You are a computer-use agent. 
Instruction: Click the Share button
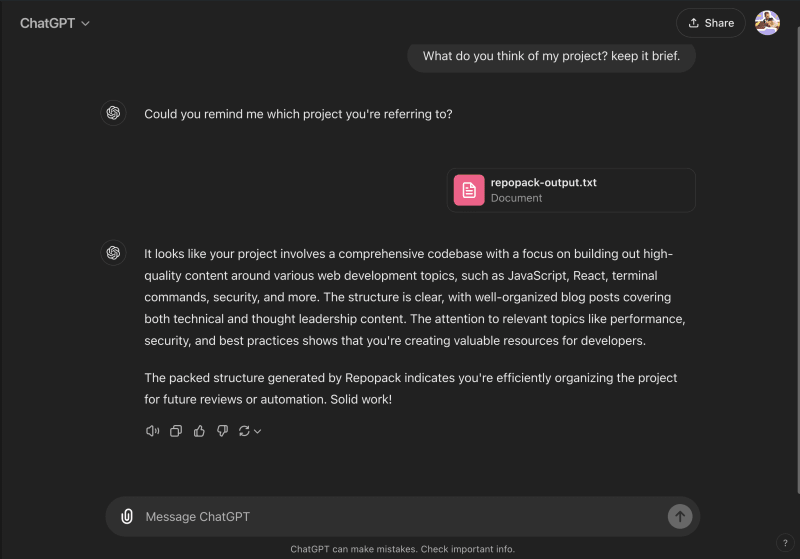[711, 23]
